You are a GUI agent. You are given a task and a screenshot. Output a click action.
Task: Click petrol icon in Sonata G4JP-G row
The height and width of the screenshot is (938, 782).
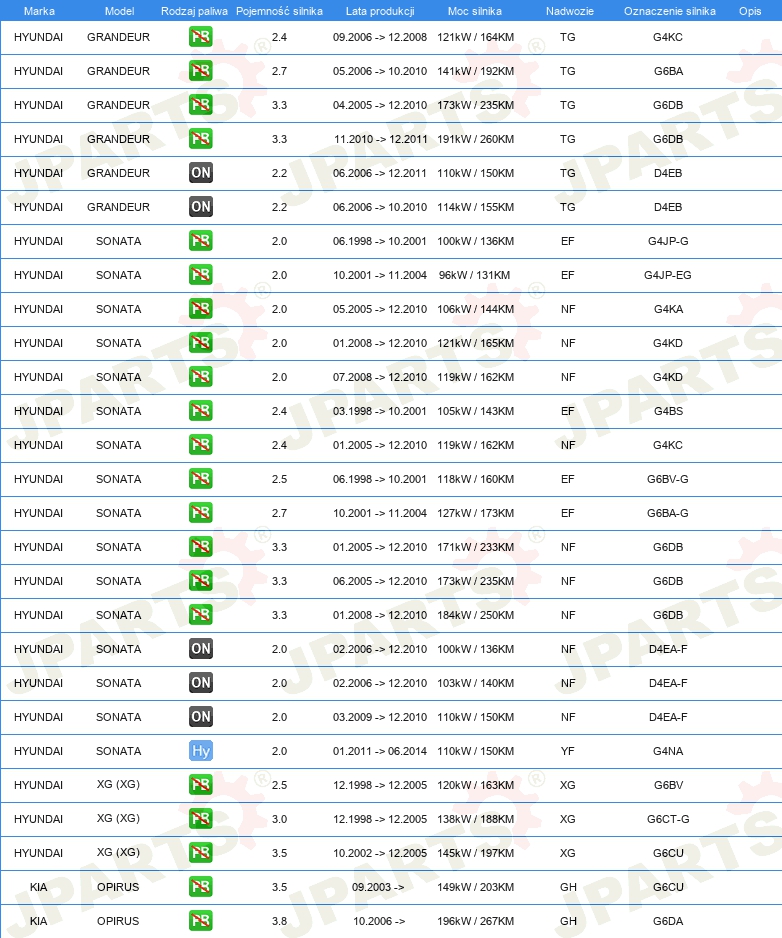click(x=200, y=241)
